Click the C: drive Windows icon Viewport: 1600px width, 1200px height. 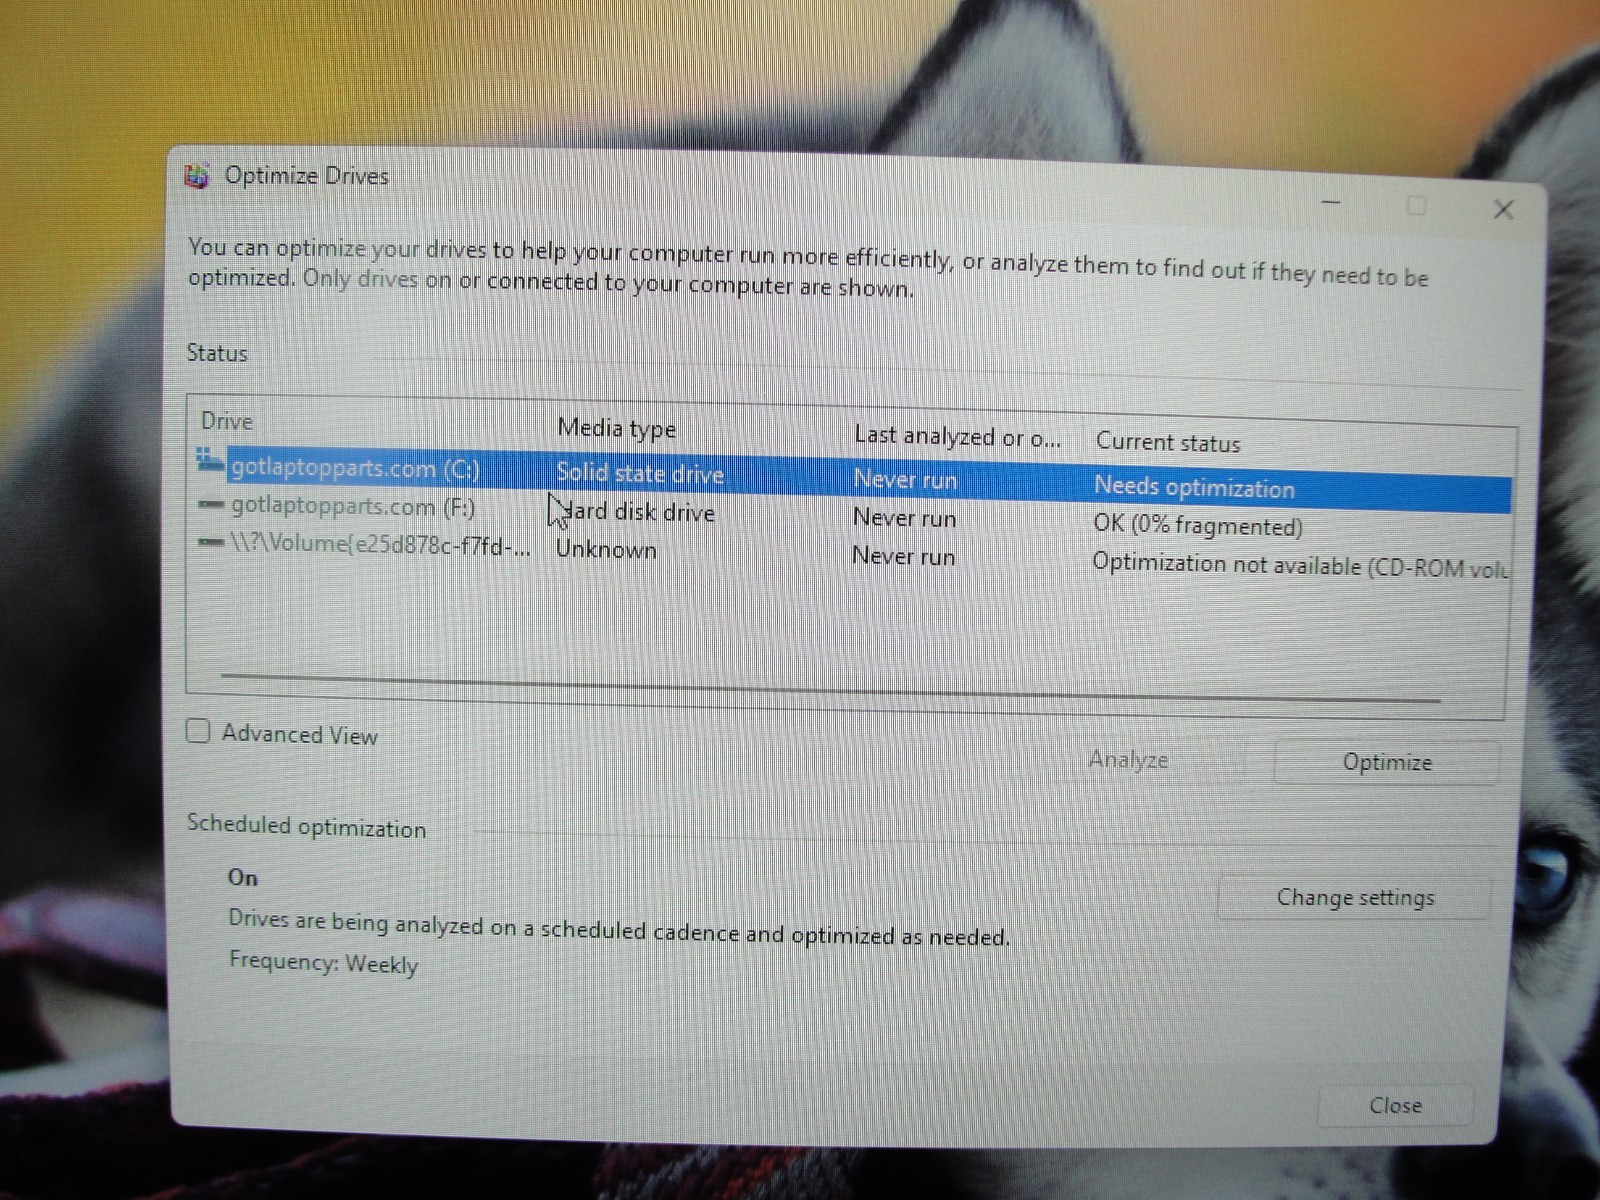coord(210,460)
